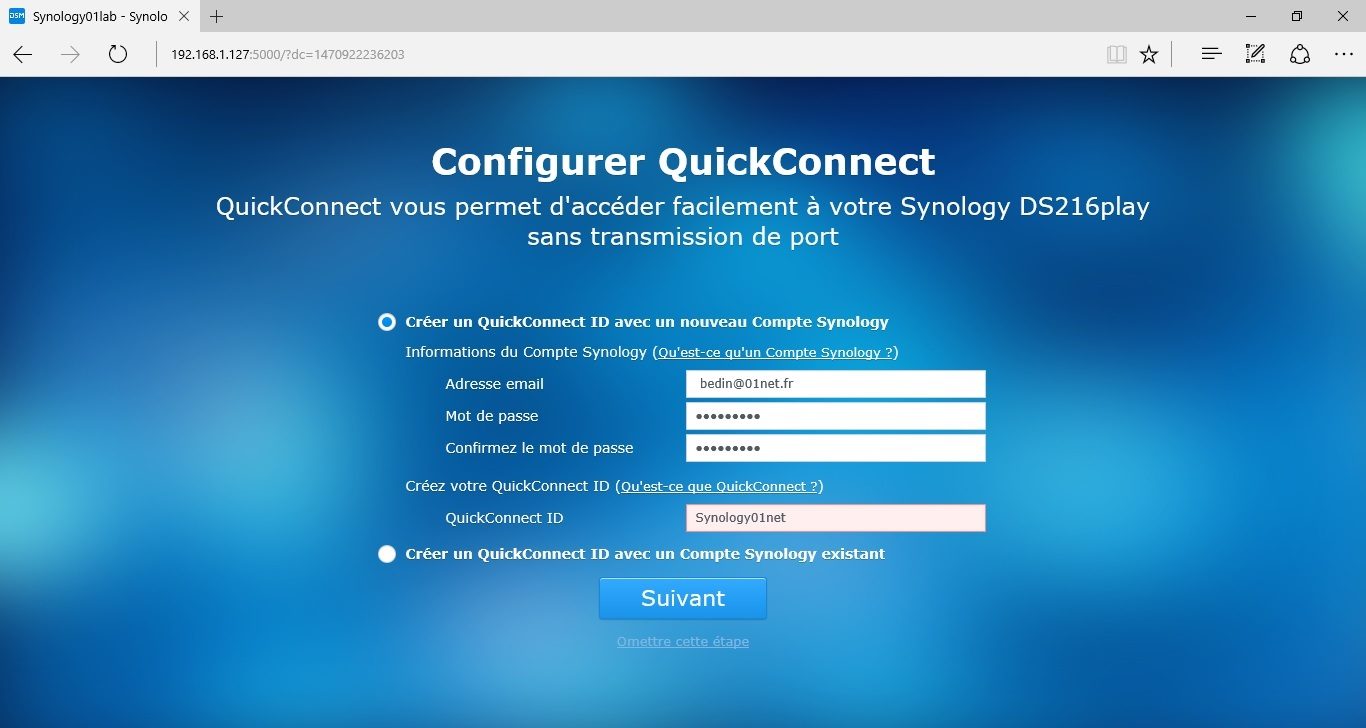Screen dimensions: 1366x728
Task: Restore down the browser window
Action: (1297, 16)
